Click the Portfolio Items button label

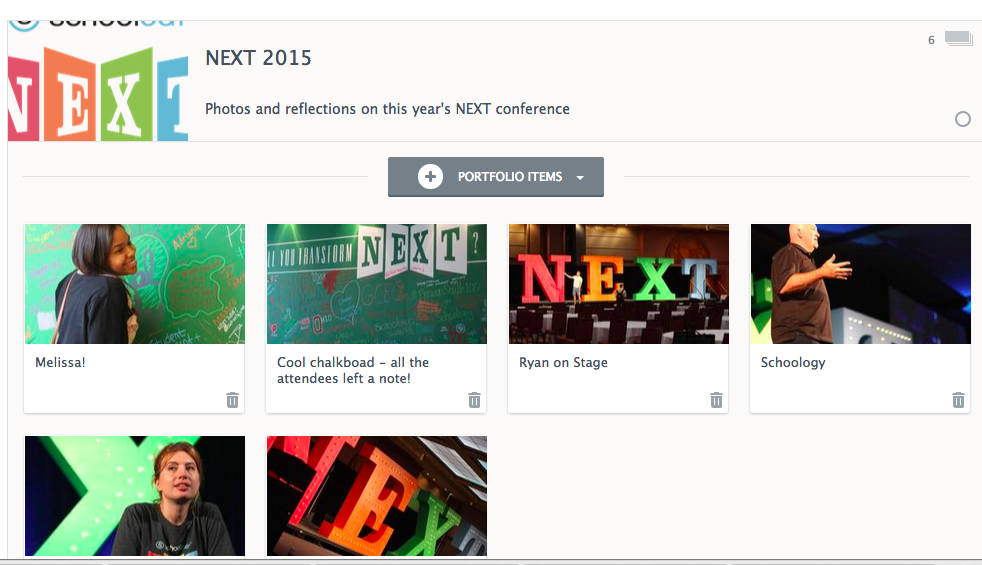[510, 177]
